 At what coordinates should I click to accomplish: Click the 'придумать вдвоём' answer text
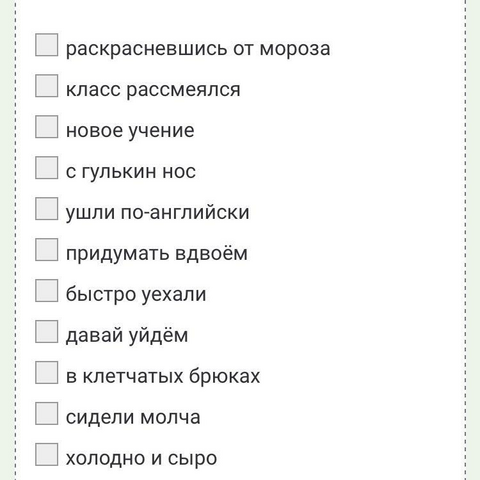157,254
